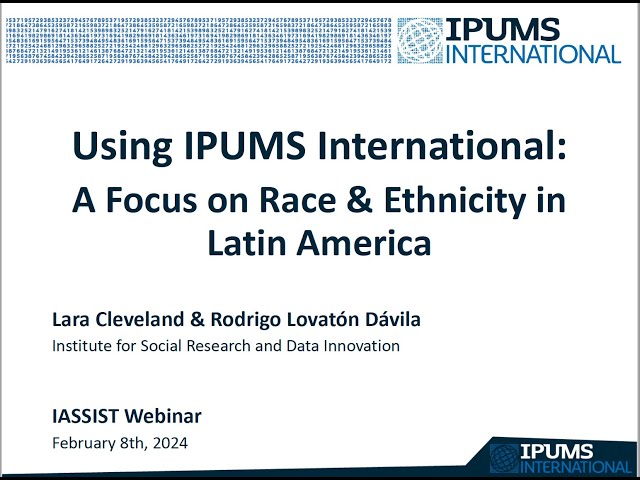Click 'Institute for Social Research and Data Innovation'
Image resolution: width=640 pixels, height=480 pixels.
click(226, 346)
